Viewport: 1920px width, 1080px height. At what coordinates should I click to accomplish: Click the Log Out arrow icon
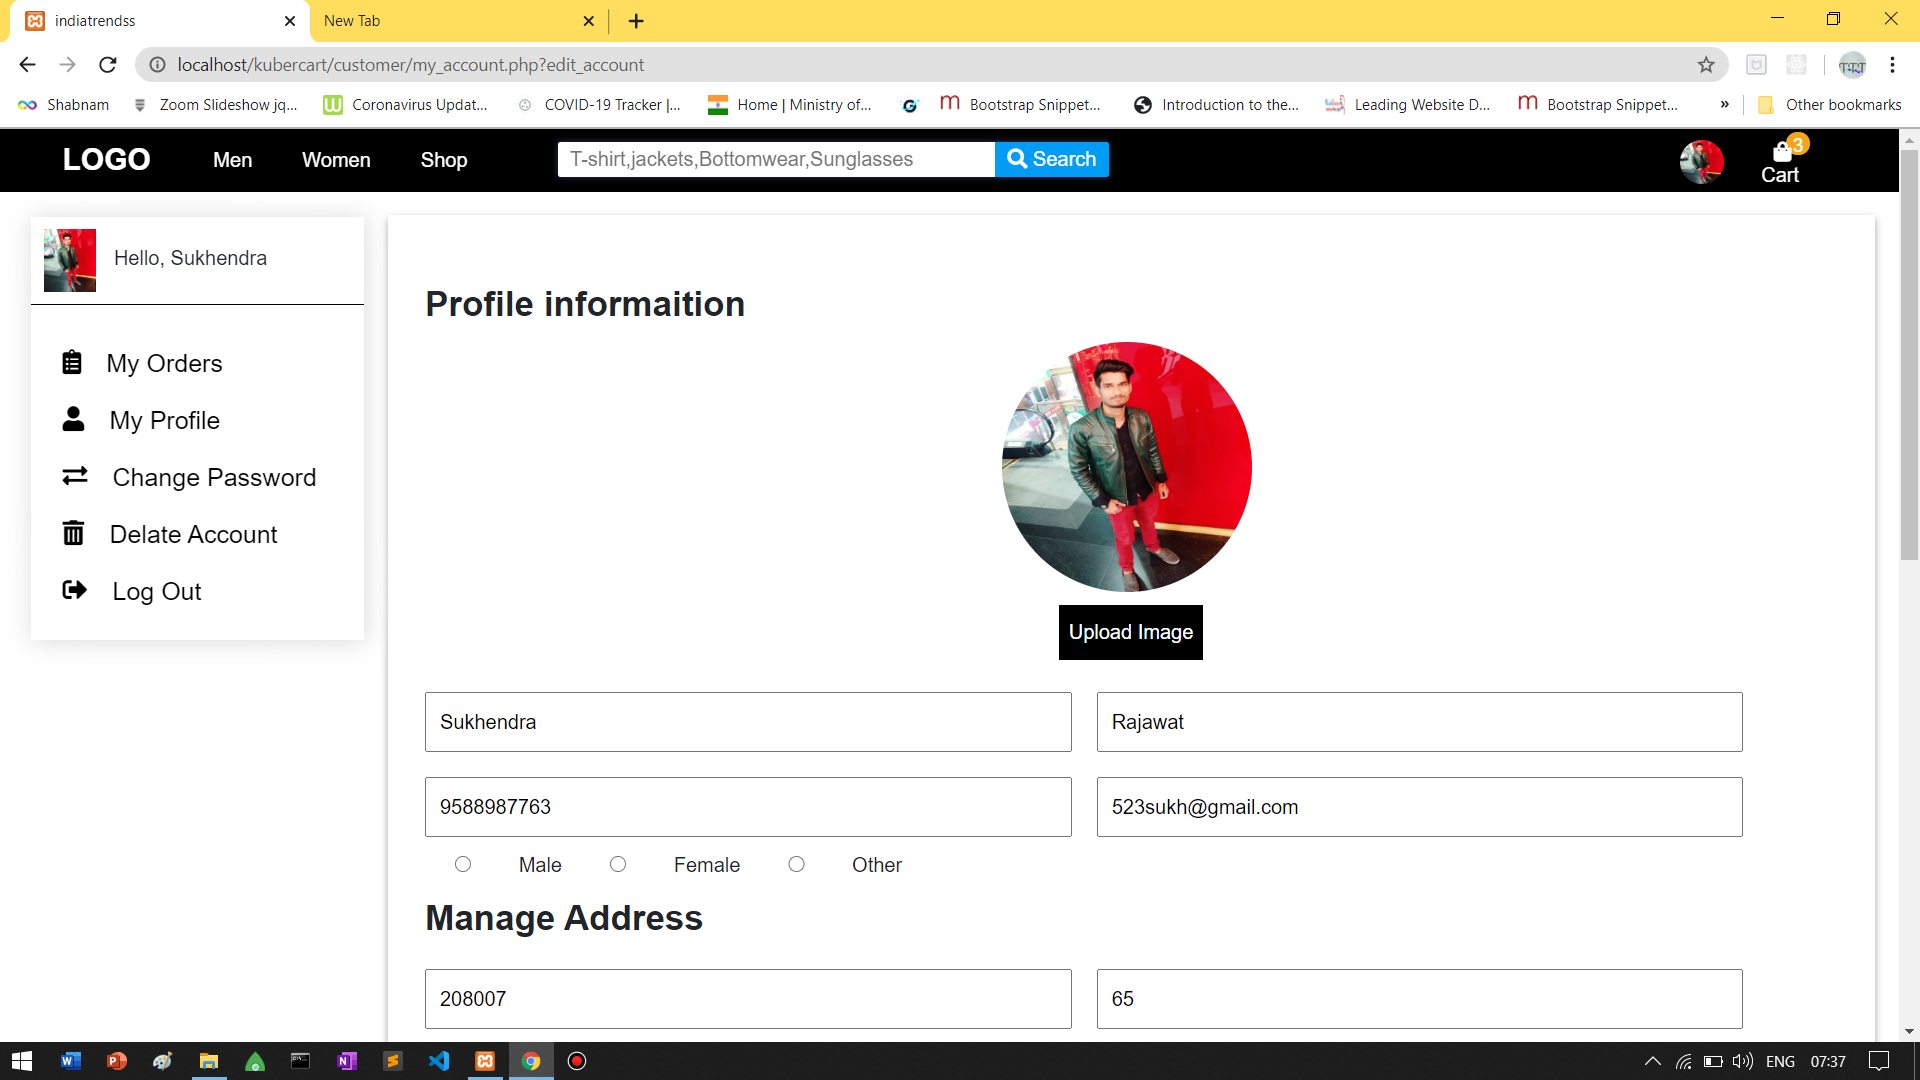click(x=75, y=590)
